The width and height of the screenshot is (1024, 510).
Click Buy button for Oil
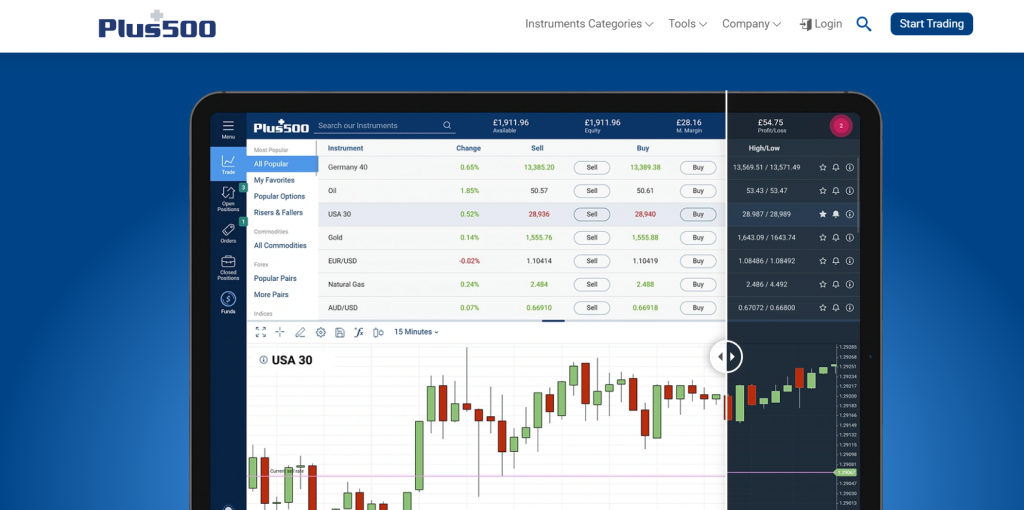[698, 191]
